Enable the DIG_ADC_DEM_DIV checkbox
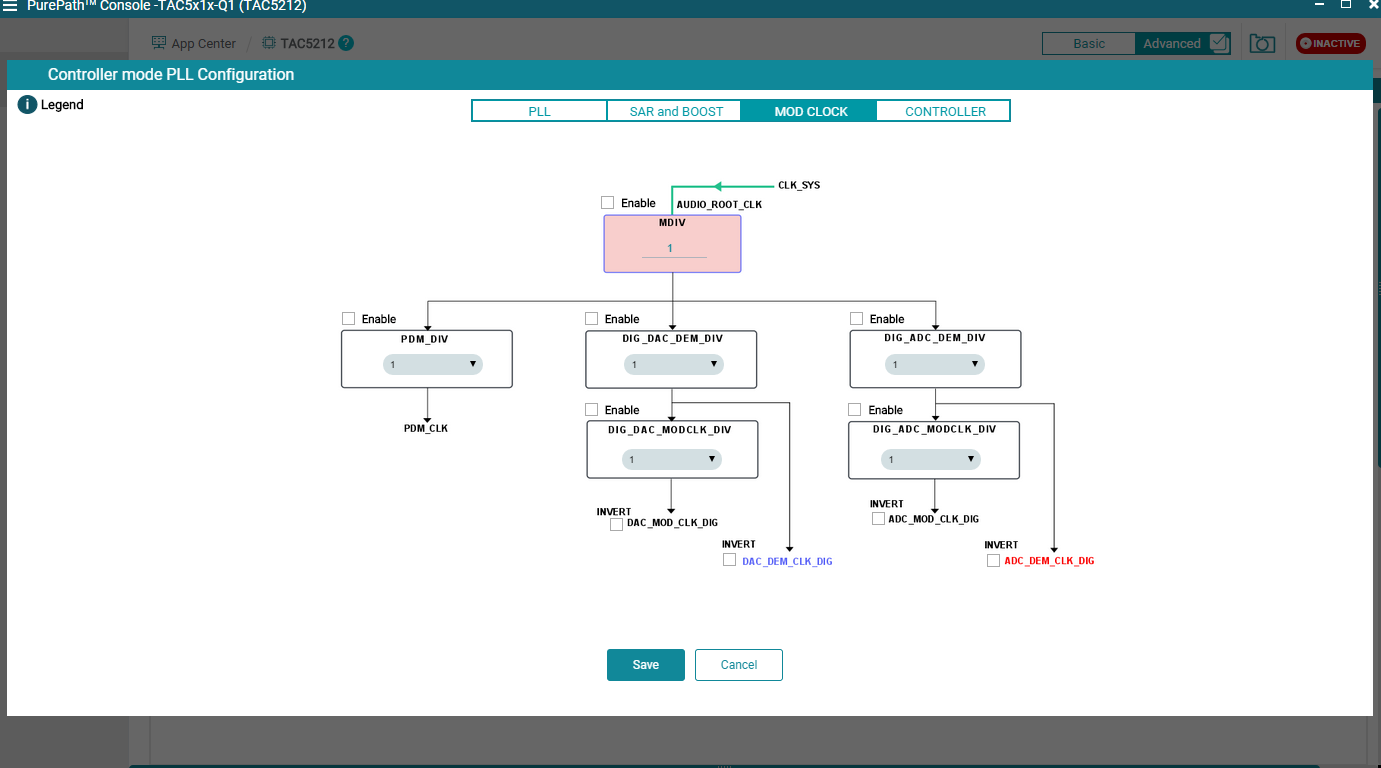The width and height of the screenshot is (1381, 768). [856, 319]
